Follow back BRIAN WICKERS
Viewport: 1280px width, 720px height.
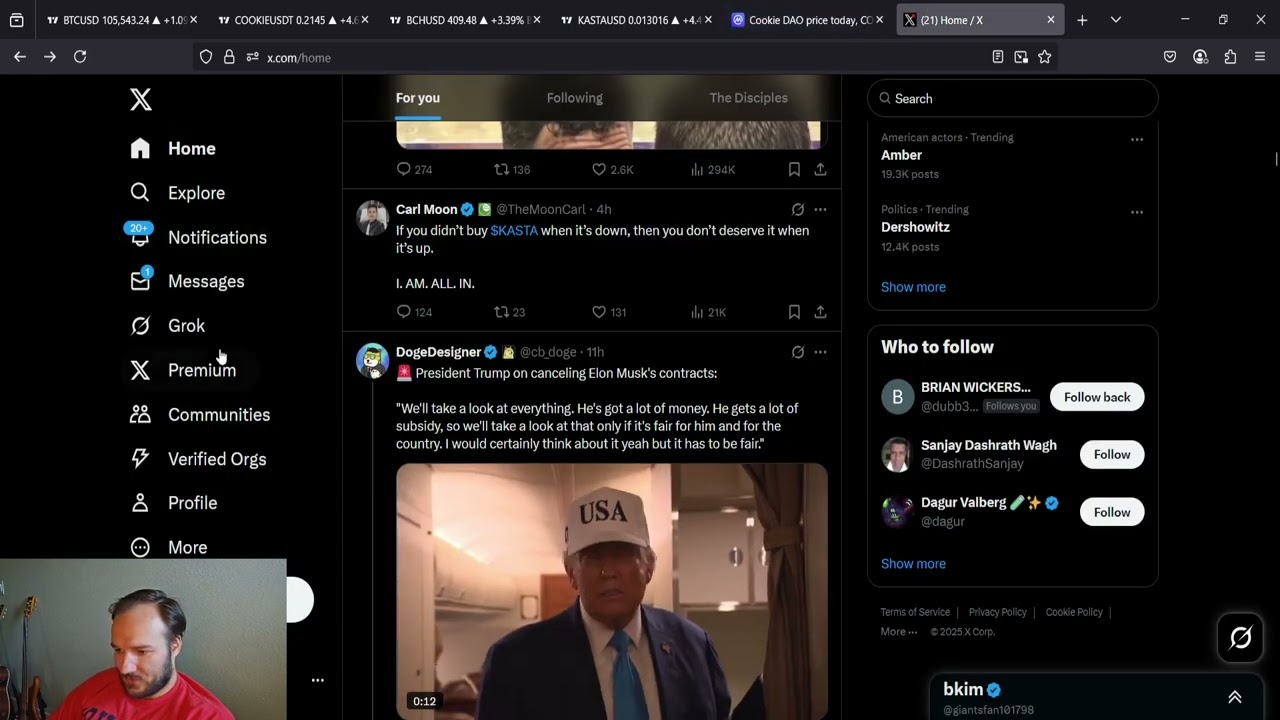(1097, 397)
